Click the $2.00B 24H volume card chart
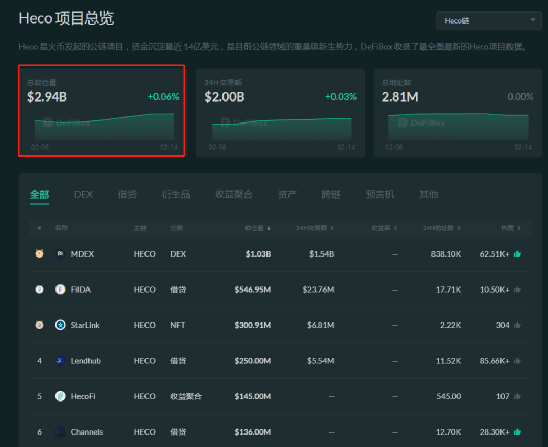This screenshot has width=548, height=447. [282, 129]
